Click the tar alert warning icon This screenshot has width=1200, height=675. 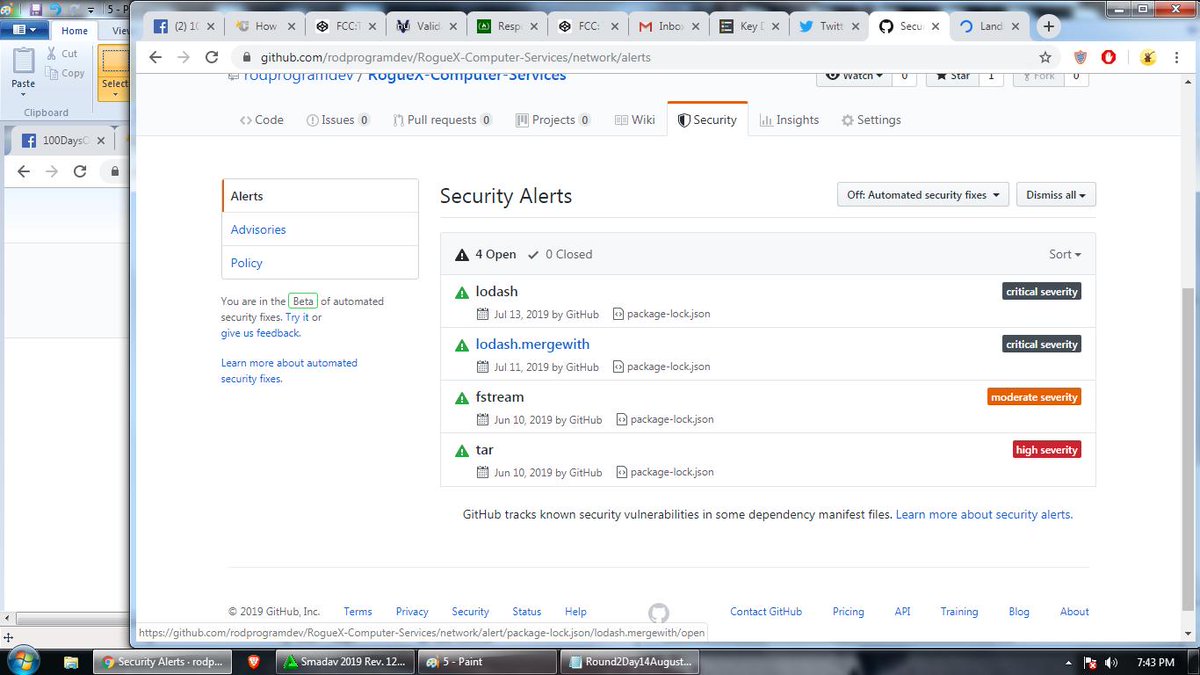(462, 452)
